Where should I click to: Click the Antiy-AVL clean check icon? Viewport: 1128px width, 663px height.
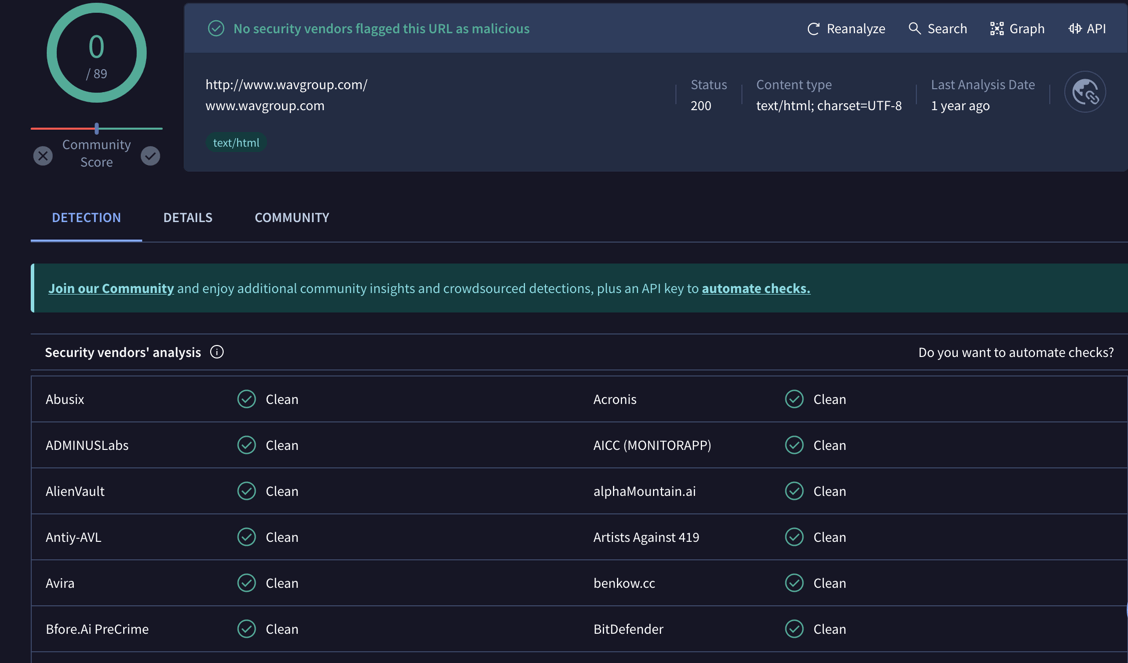click(x=247, y=537)
